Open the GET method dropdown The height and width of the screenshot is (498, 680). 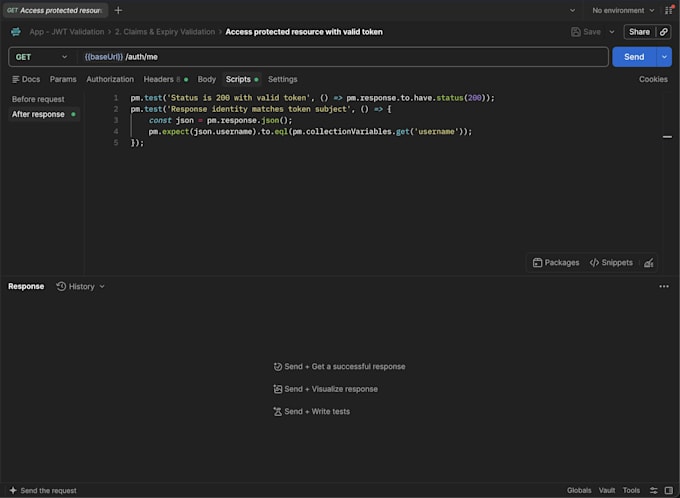click(x=42, y=57)
